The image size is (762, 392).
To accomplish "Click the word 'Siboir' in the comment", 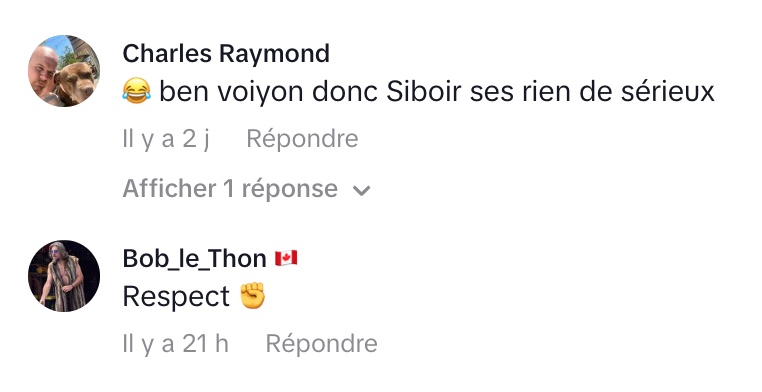I will tap(423, 91).
